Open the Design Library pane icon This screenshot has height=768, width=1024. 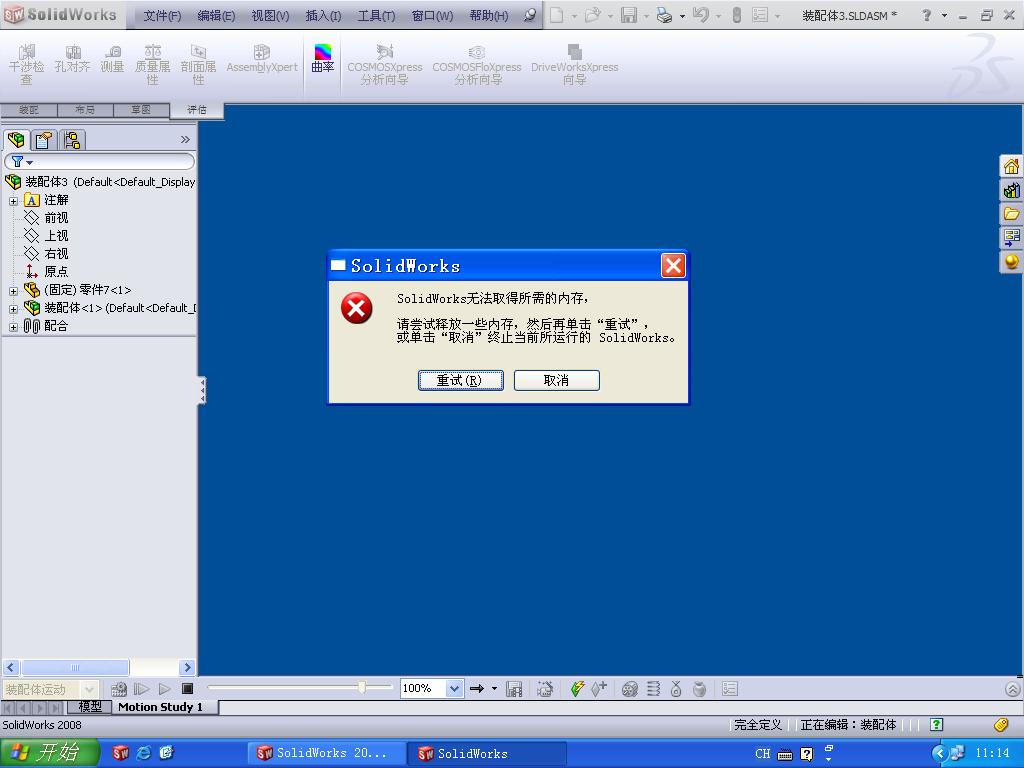[x=1011, y=190]
